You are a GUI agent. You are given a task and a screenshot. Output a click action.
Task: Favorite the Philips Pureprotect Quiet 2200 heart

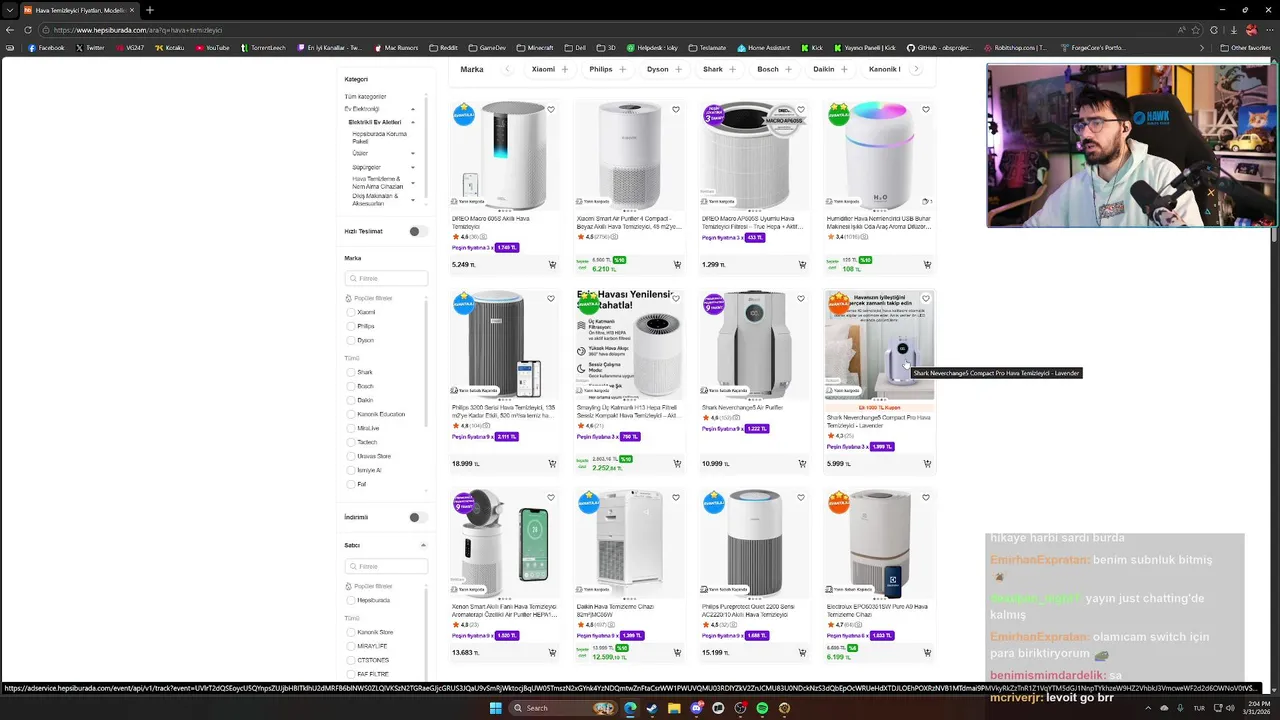point(801,498)
